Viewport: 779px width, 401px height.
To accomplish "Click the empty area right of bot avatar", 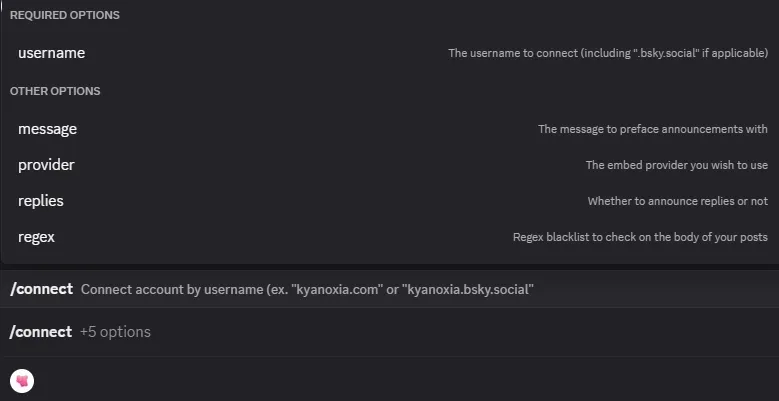I will tap(400, 380).
